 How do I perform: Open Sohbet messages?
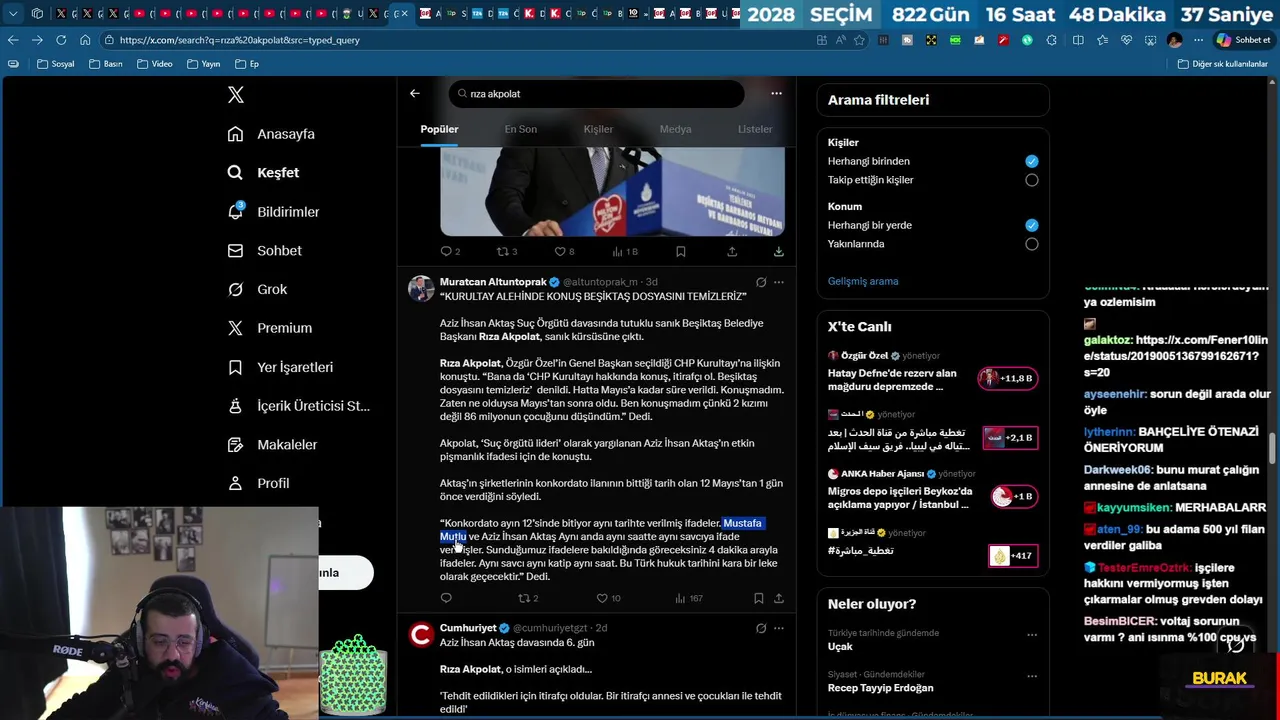coord(264,251)
